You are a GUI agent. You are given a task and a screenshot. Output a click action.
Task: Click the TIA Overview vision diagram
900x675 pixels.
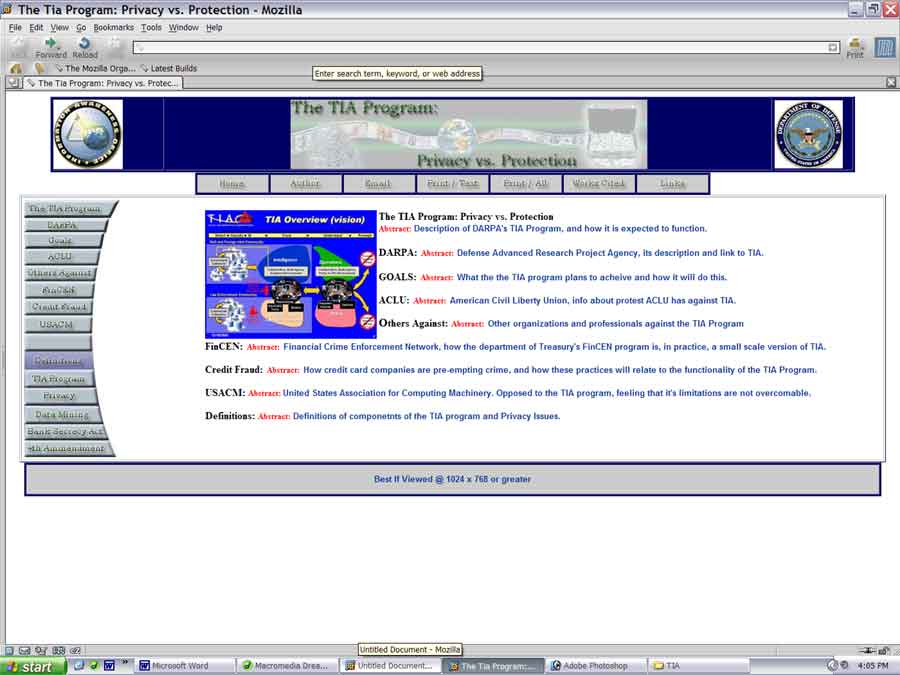[x=290, y=274]
